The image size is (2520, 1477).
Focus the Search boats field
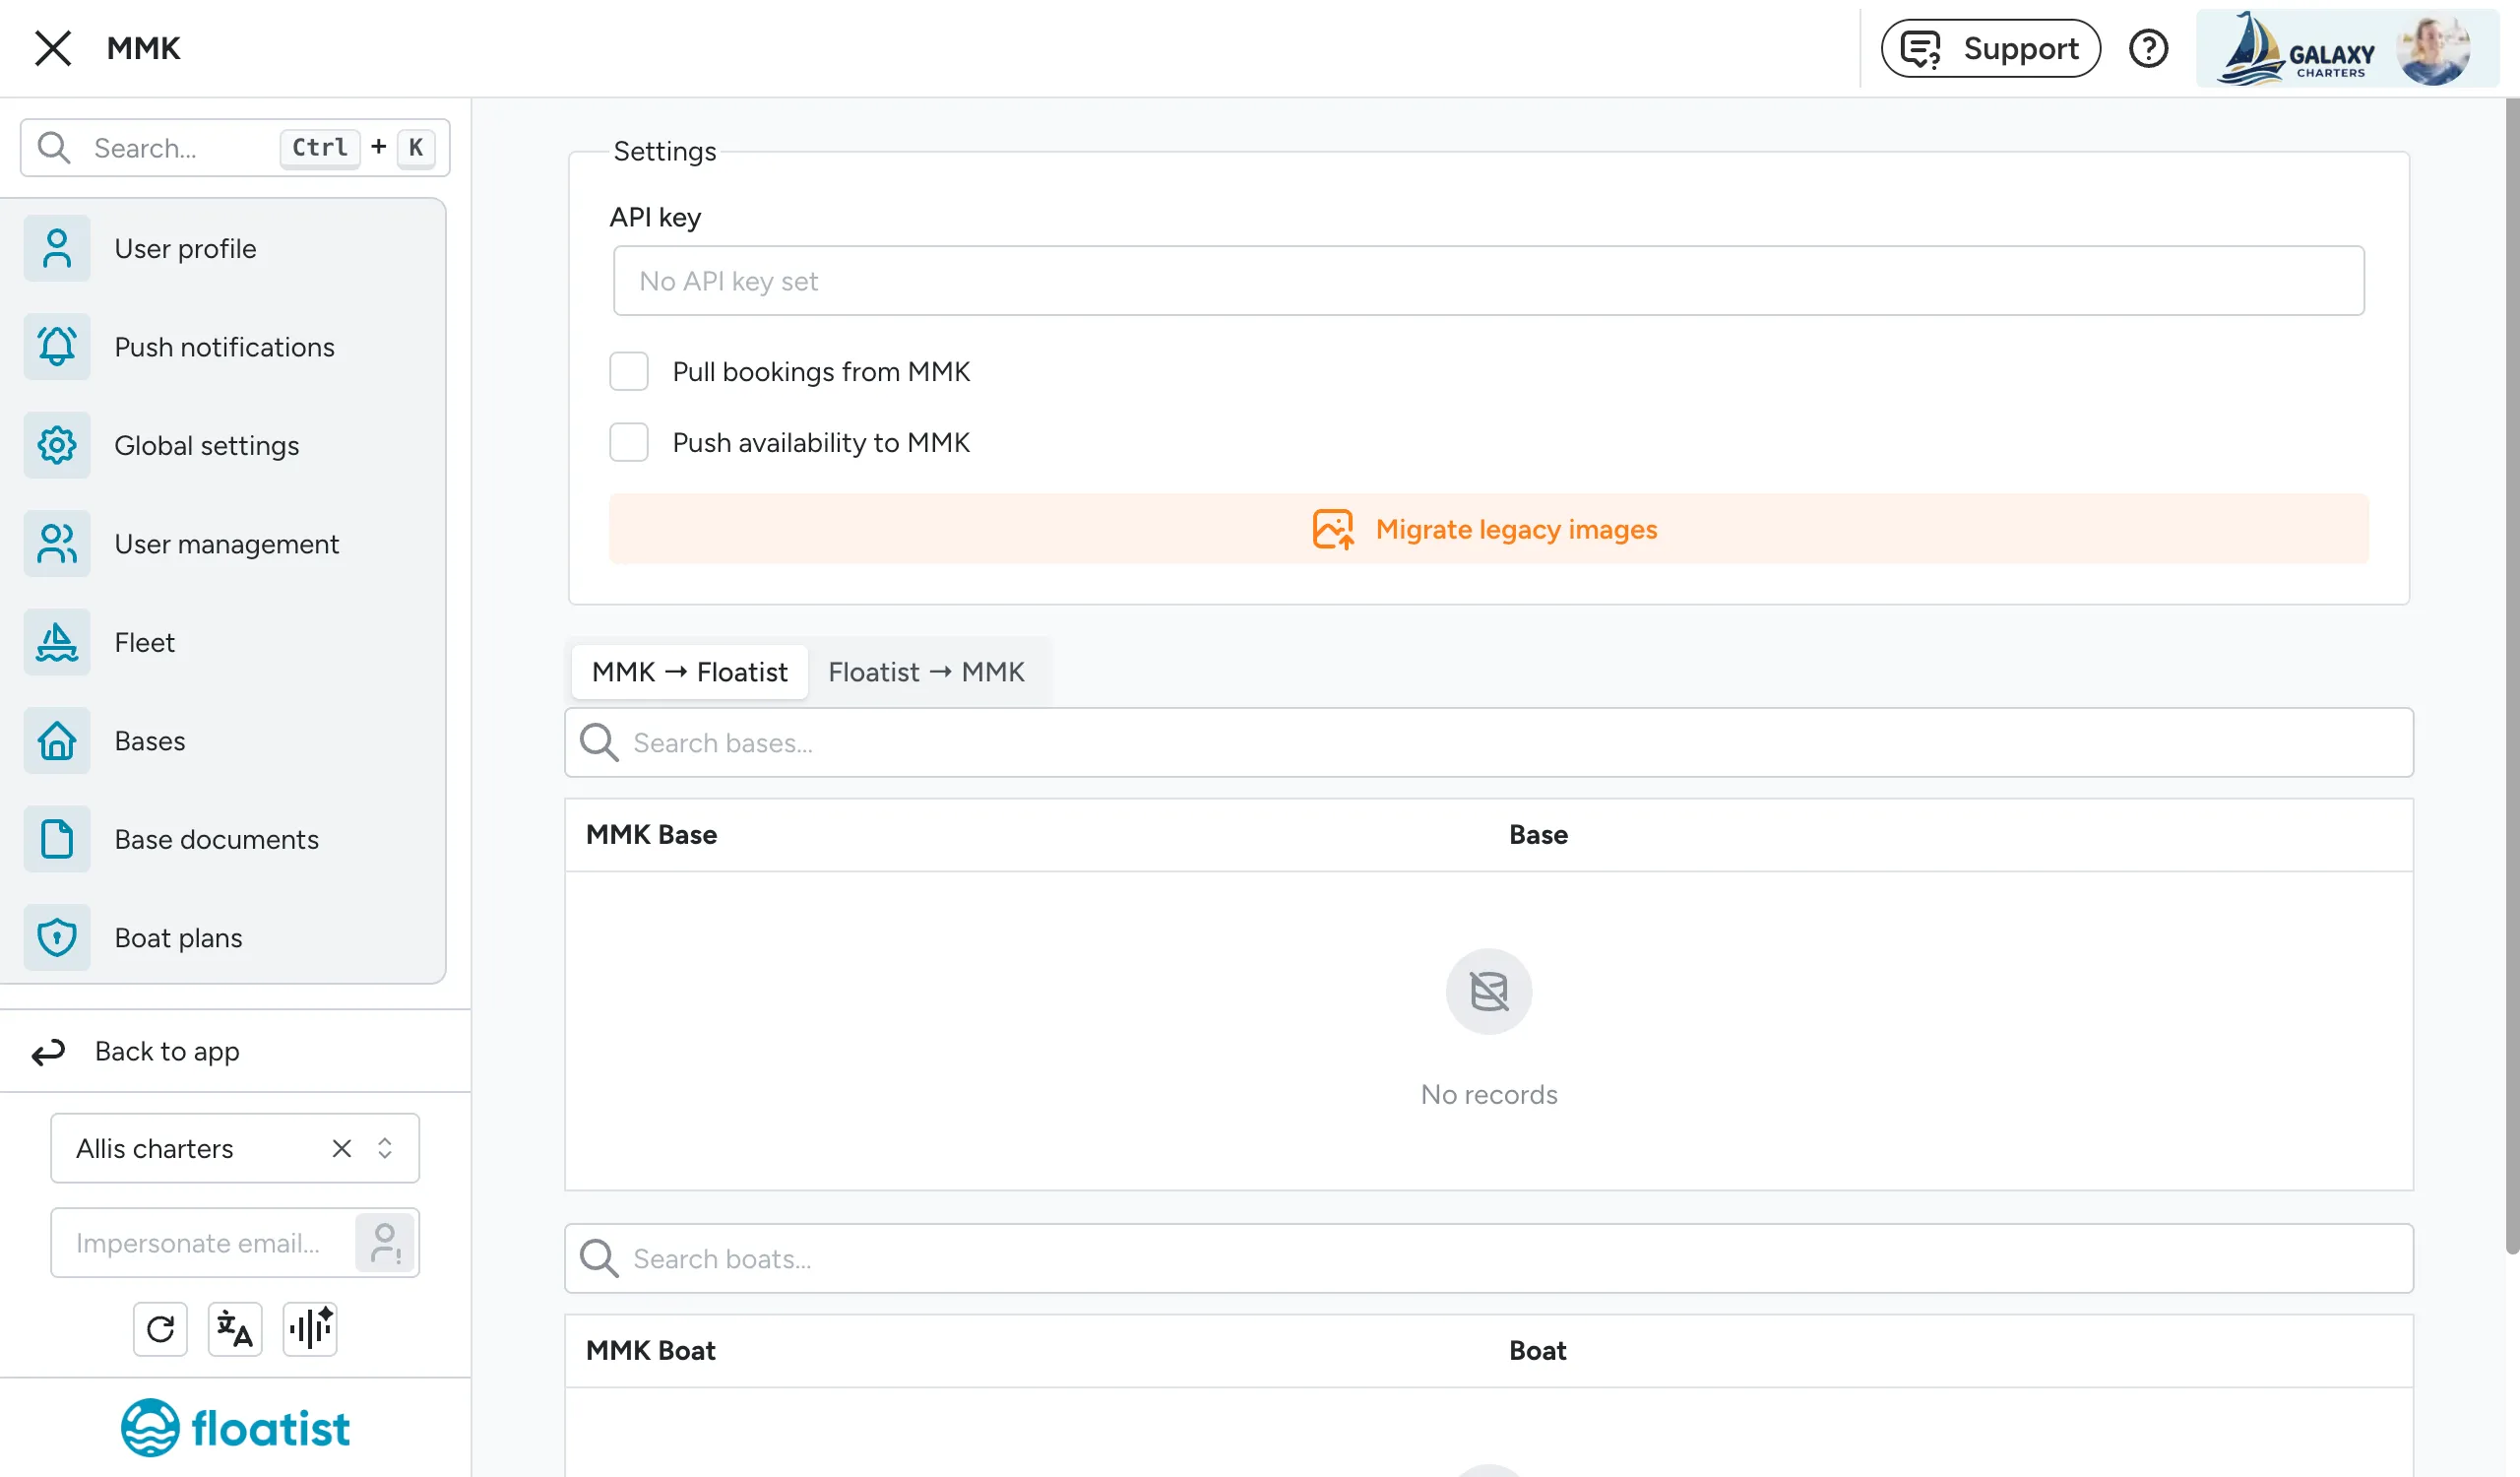tap(1489, 1259)
